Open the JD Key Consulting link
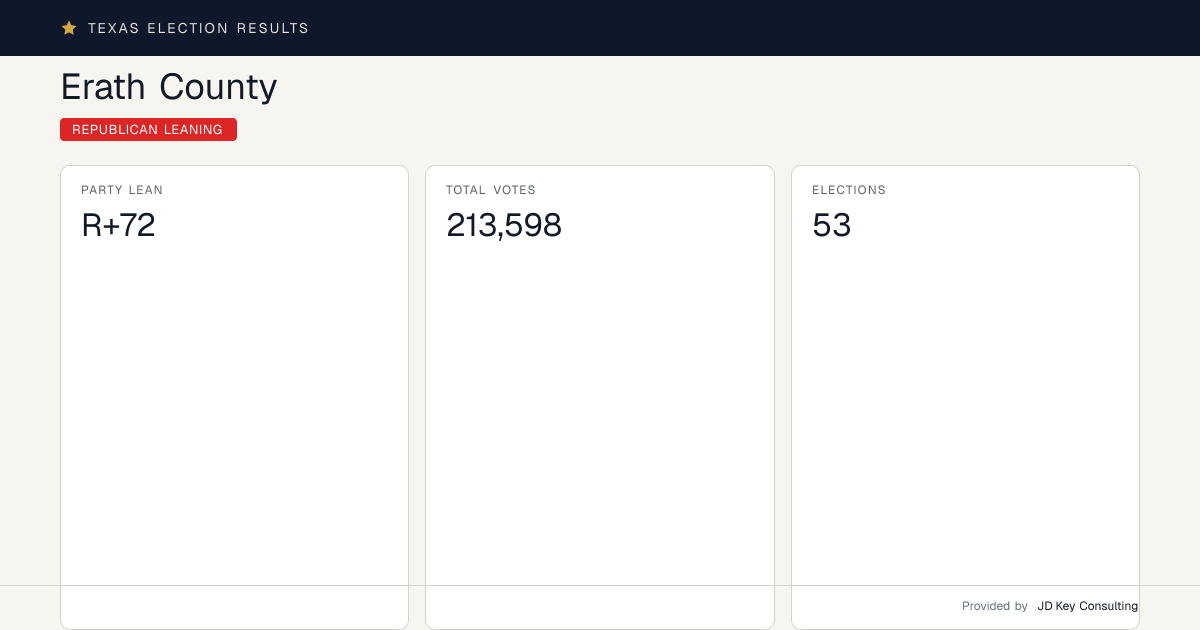1200x630 pixels. [1088, 606]
